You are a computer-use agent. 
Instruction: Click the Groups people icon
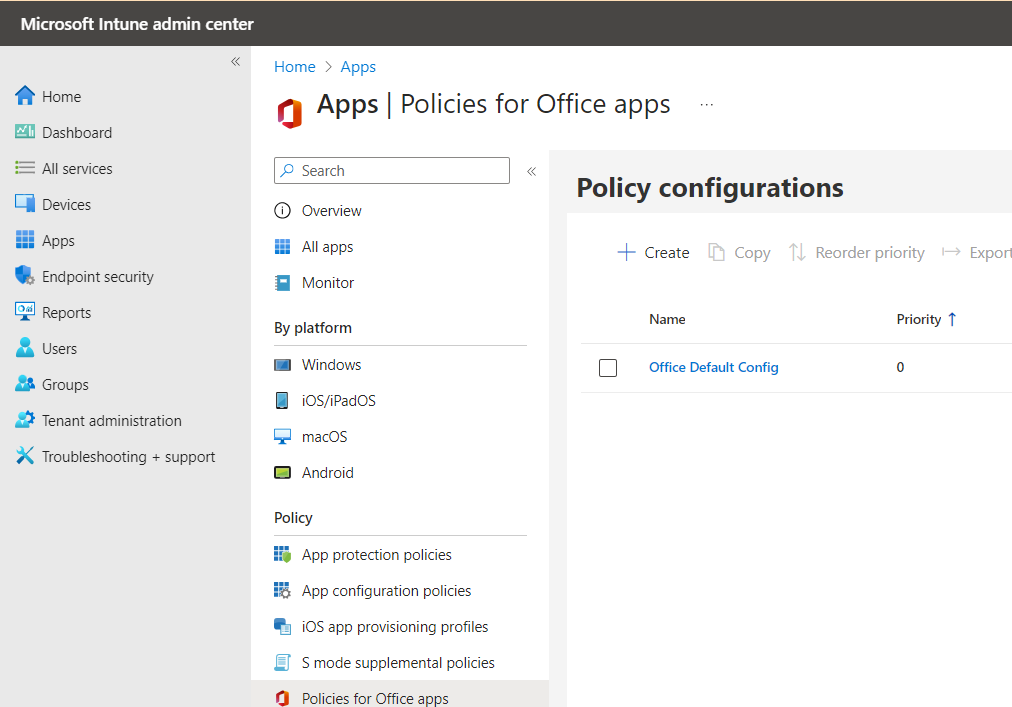(x=25, y=384)
